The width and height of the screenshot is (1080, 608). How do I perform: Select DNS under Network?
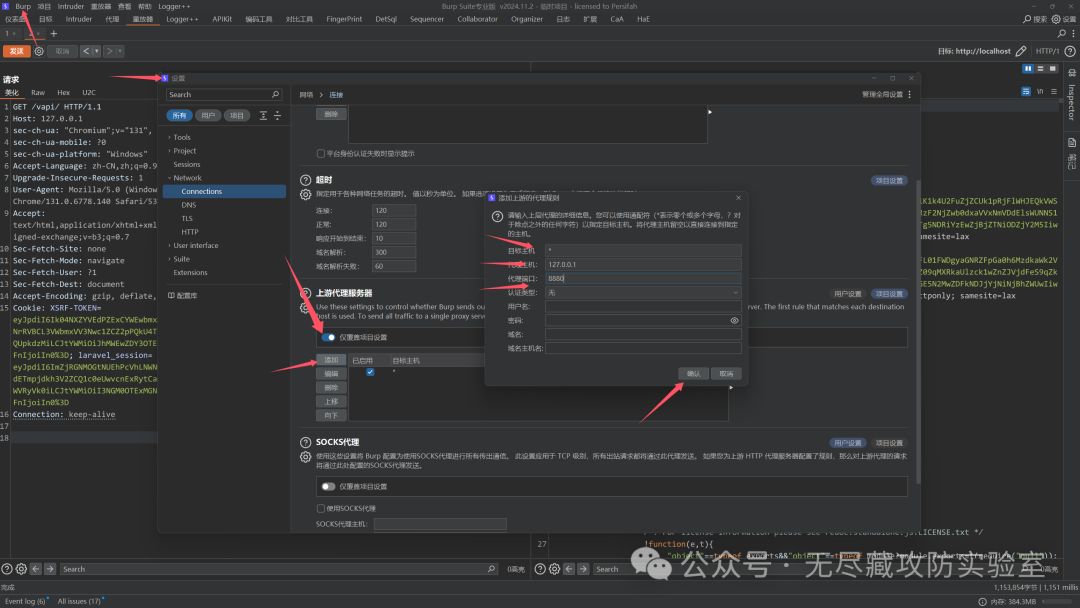pyautogui.click(x=189, y=205)
